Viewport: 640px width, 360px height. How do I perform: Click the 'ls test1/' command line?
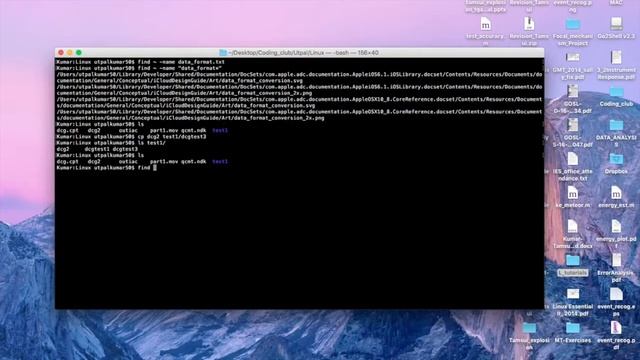coord(111,143)
